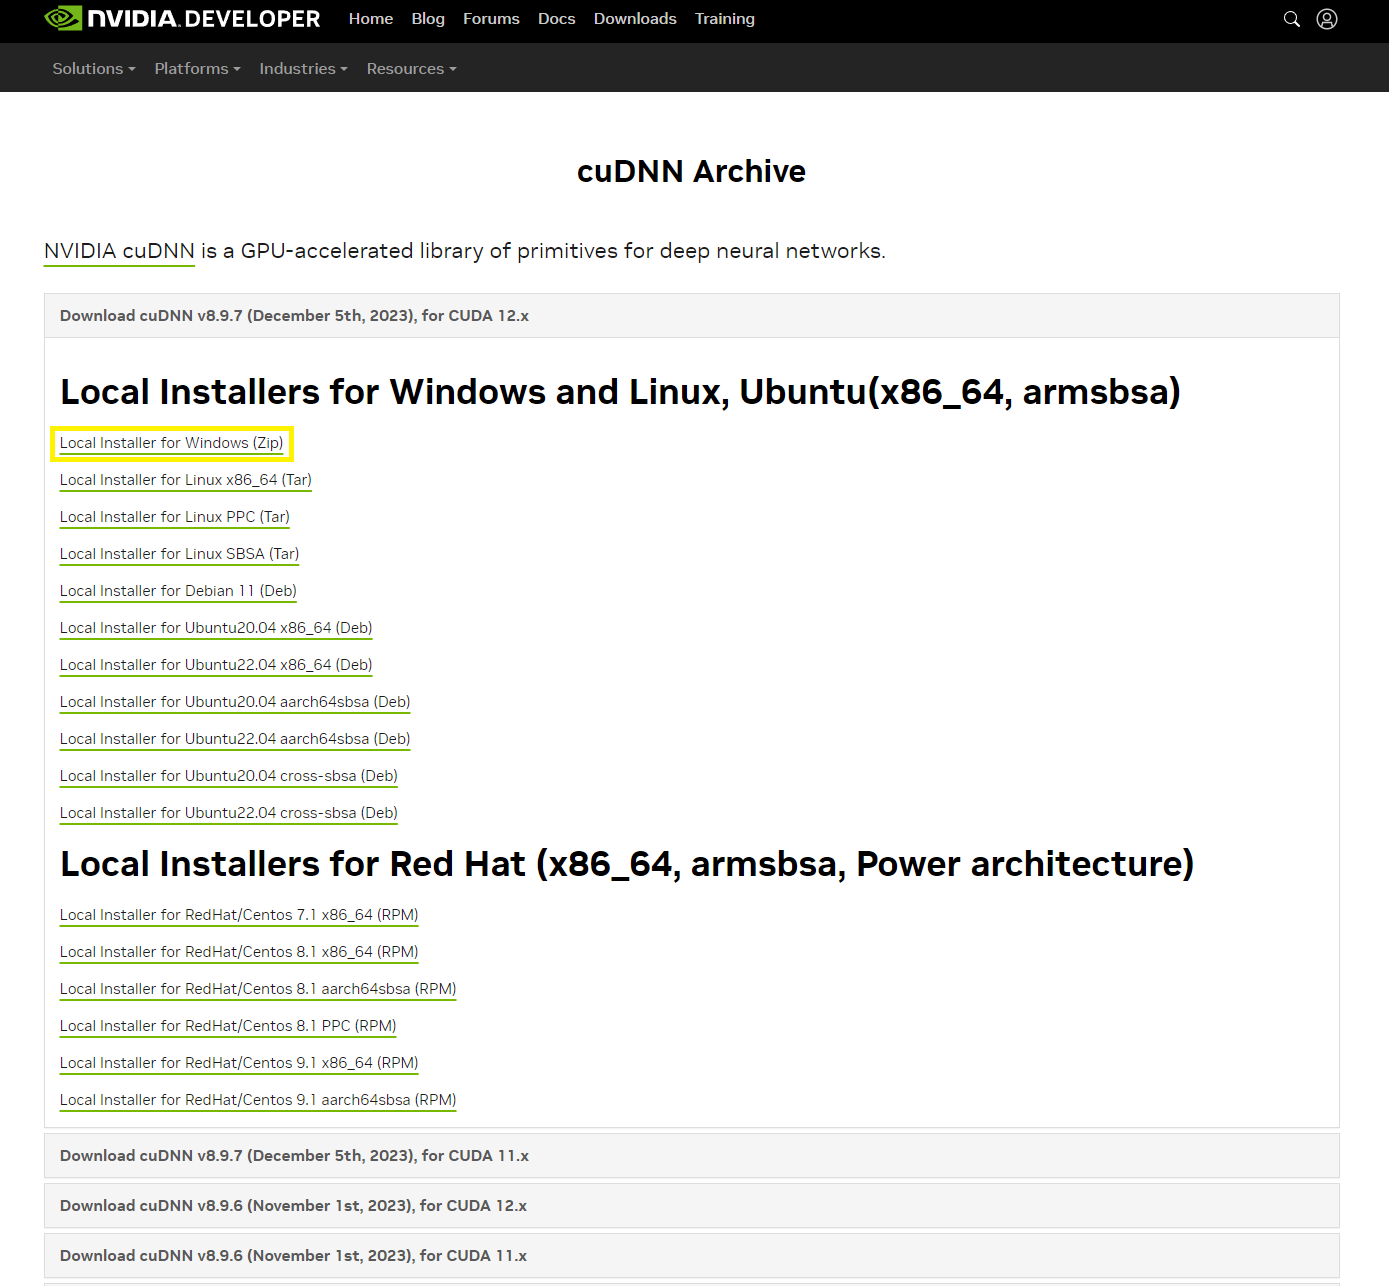Download RedHat/Centos 7.1 x86_64 (RPM) installer
The width and height of the screenshot is (1389, 1286).
[239, 915]
